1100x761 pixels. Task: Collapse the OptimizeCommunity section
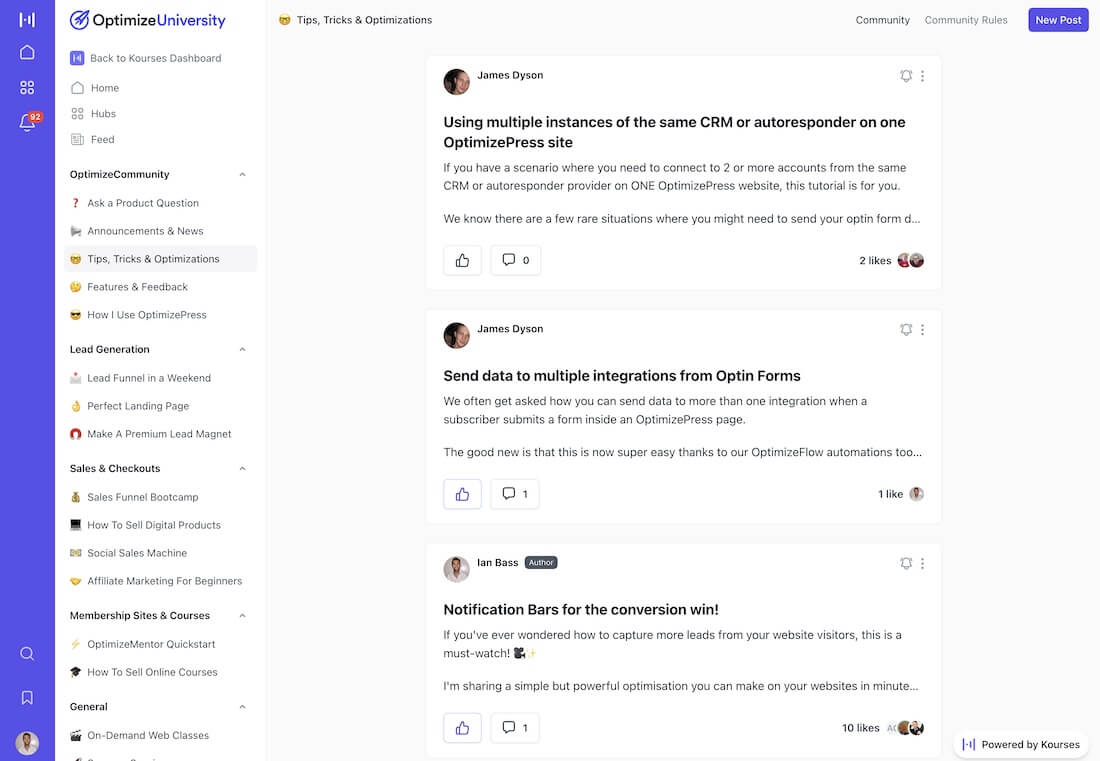click(242, 175)
